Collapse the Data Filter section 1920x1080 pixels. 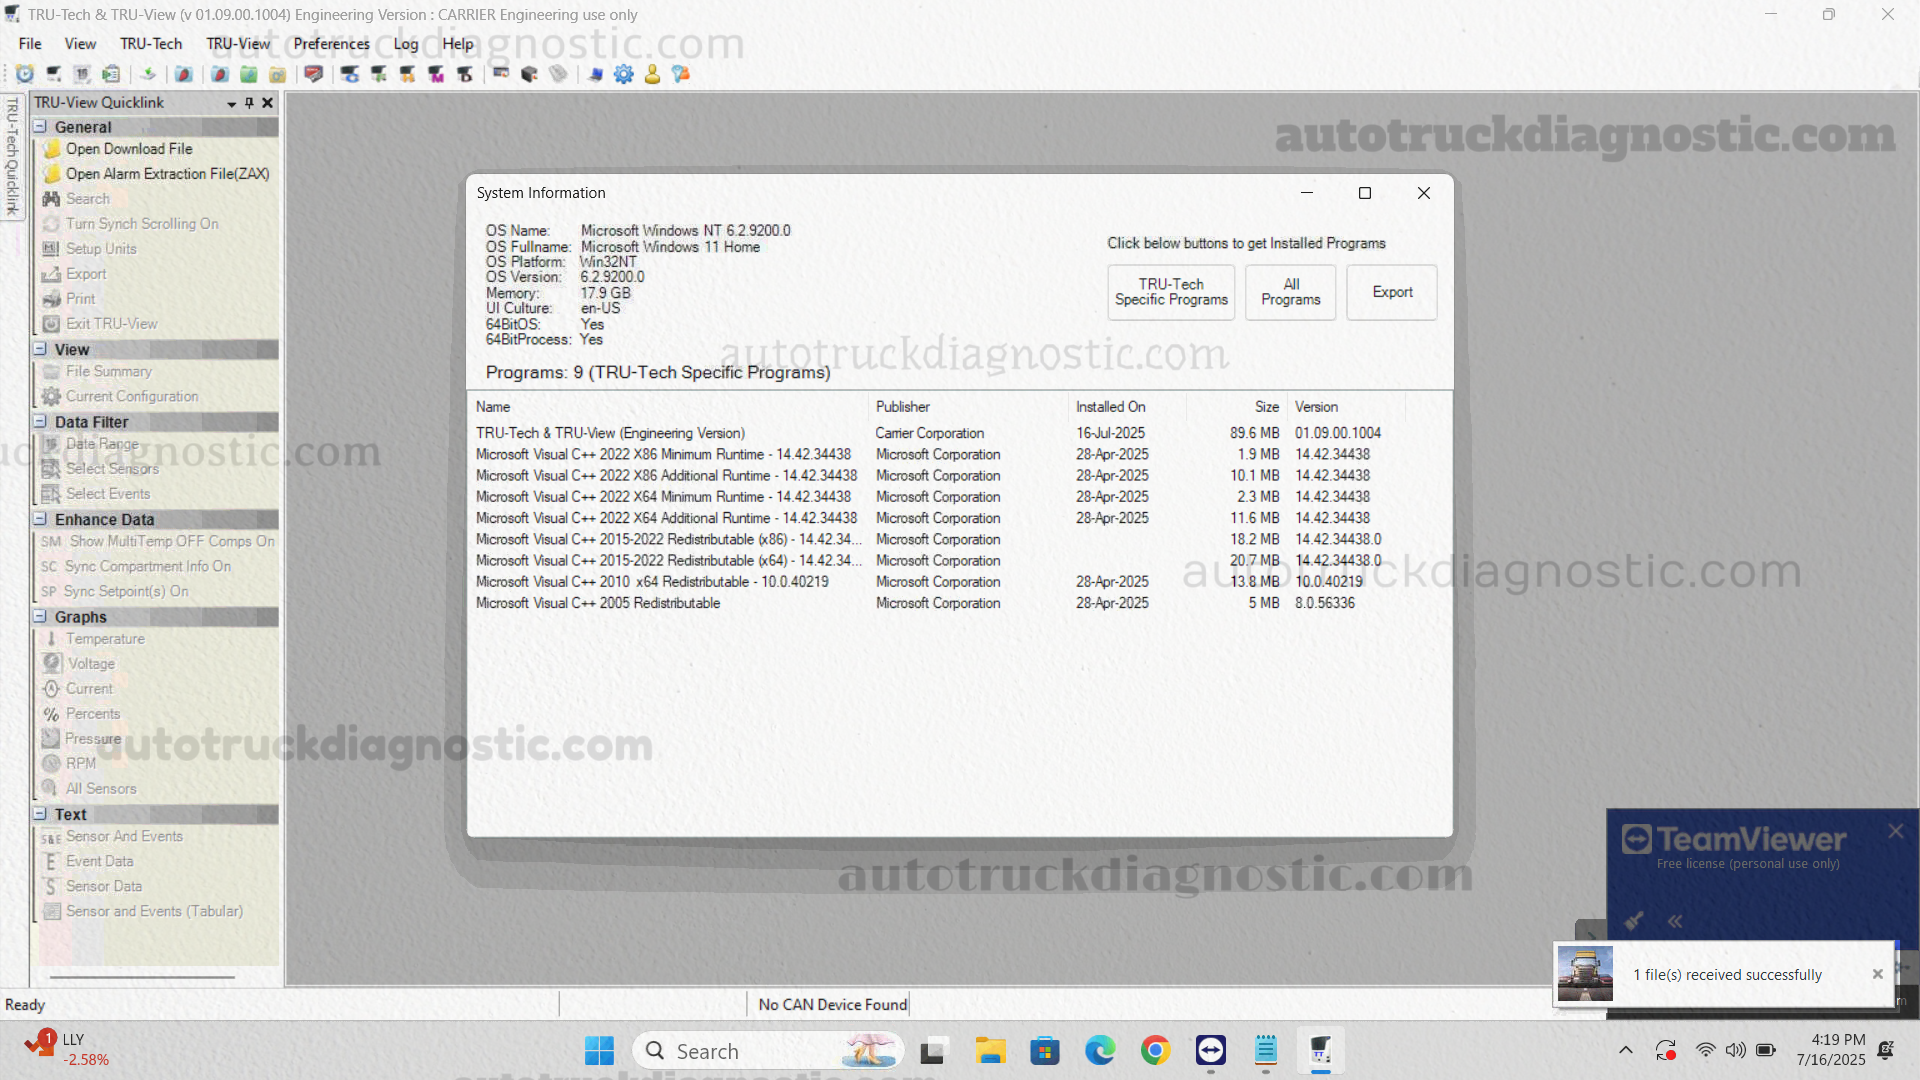point(41,422)
